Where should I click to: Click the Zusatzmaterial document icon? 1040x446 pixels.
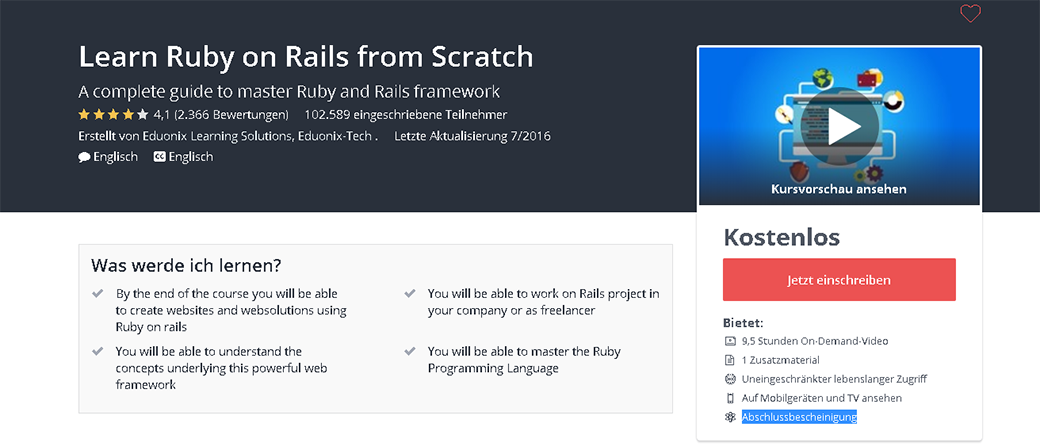730,360
